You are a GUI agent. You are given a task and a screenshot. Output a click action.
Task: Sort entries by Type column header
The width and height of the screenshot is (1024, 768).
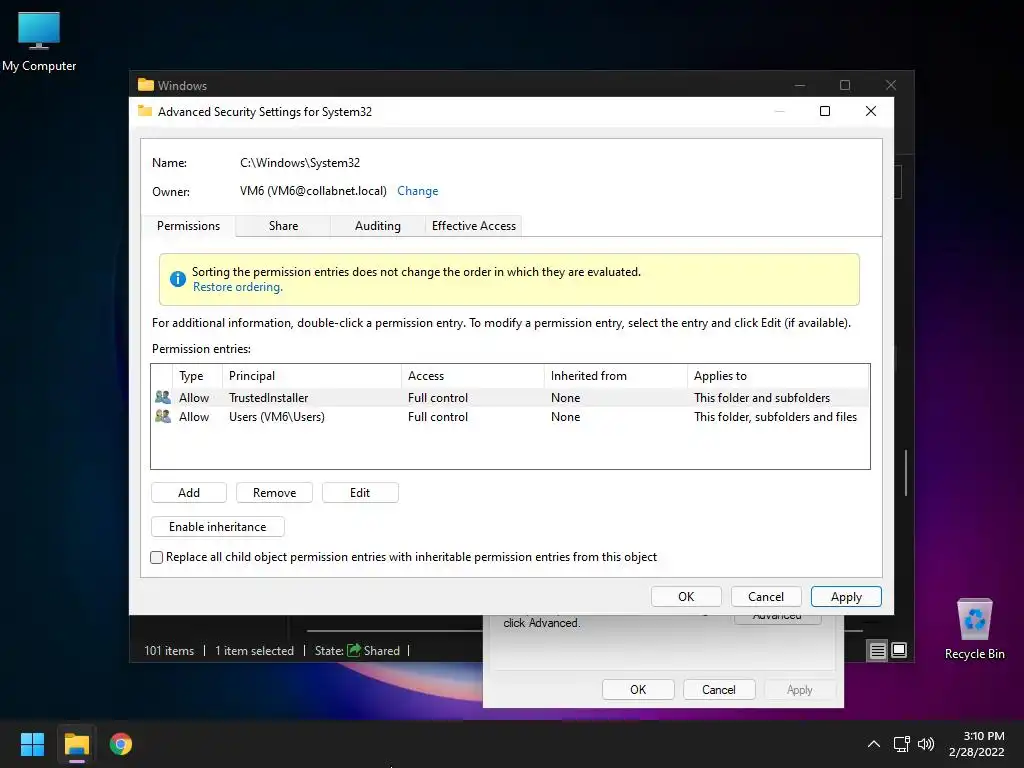pyautogui.click(x=198, y=376)
